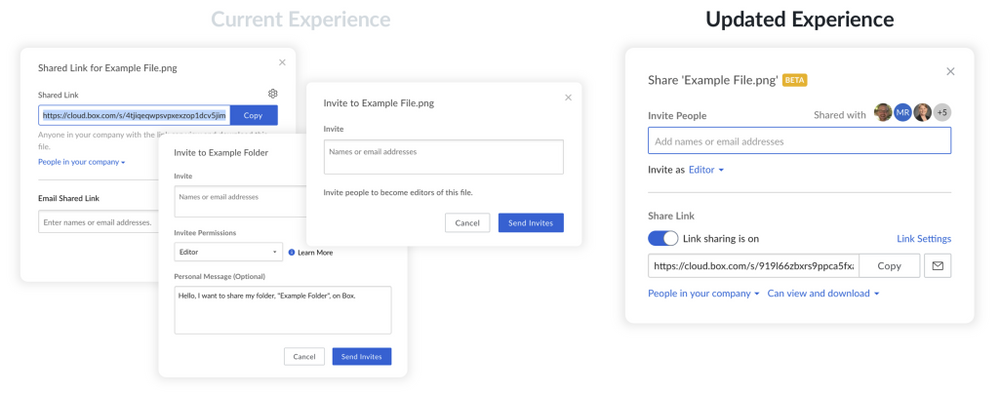The image size is (999, 395).
Task: Click the third collaborator photo avatar
Action: pyautogui.click(x=923, y=113)
